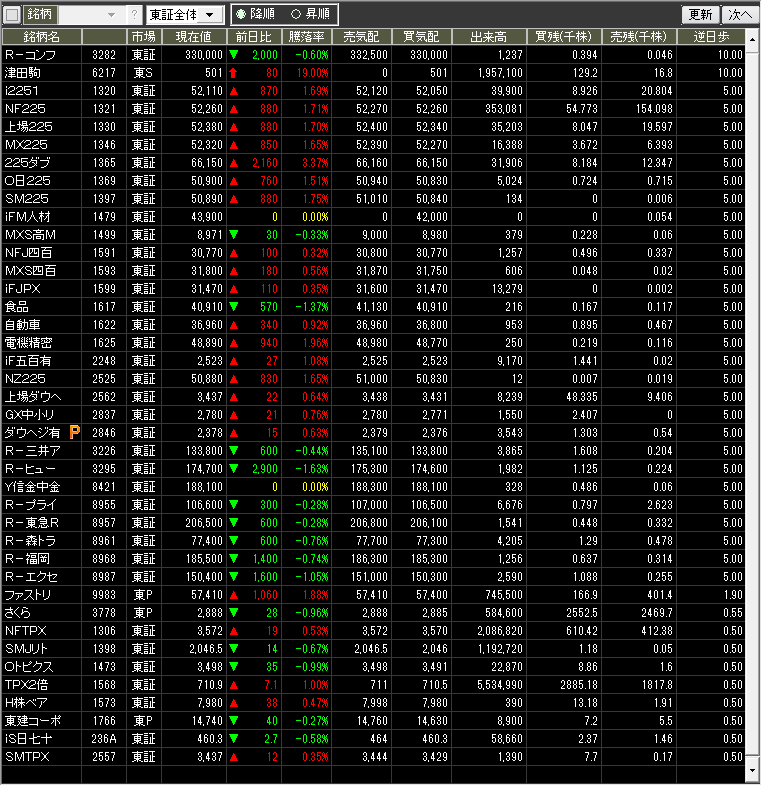The height and width of the screenshot is (786, 762).
Task: Select the 昇順 ascending radio button
Action: pyautogui.click(x=296, y=15)
